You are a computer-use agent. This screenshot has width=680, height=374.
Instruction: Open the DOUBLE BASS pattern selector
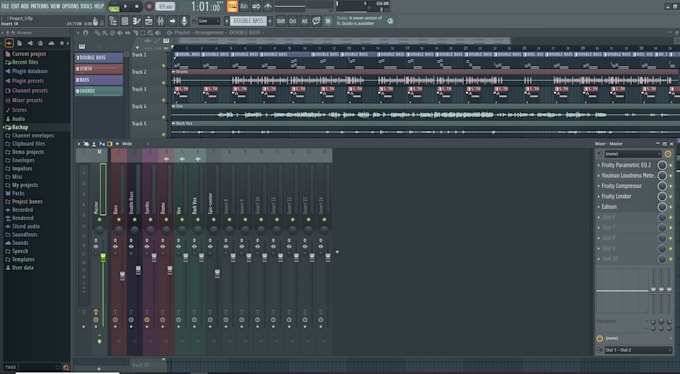coord(248,21)
